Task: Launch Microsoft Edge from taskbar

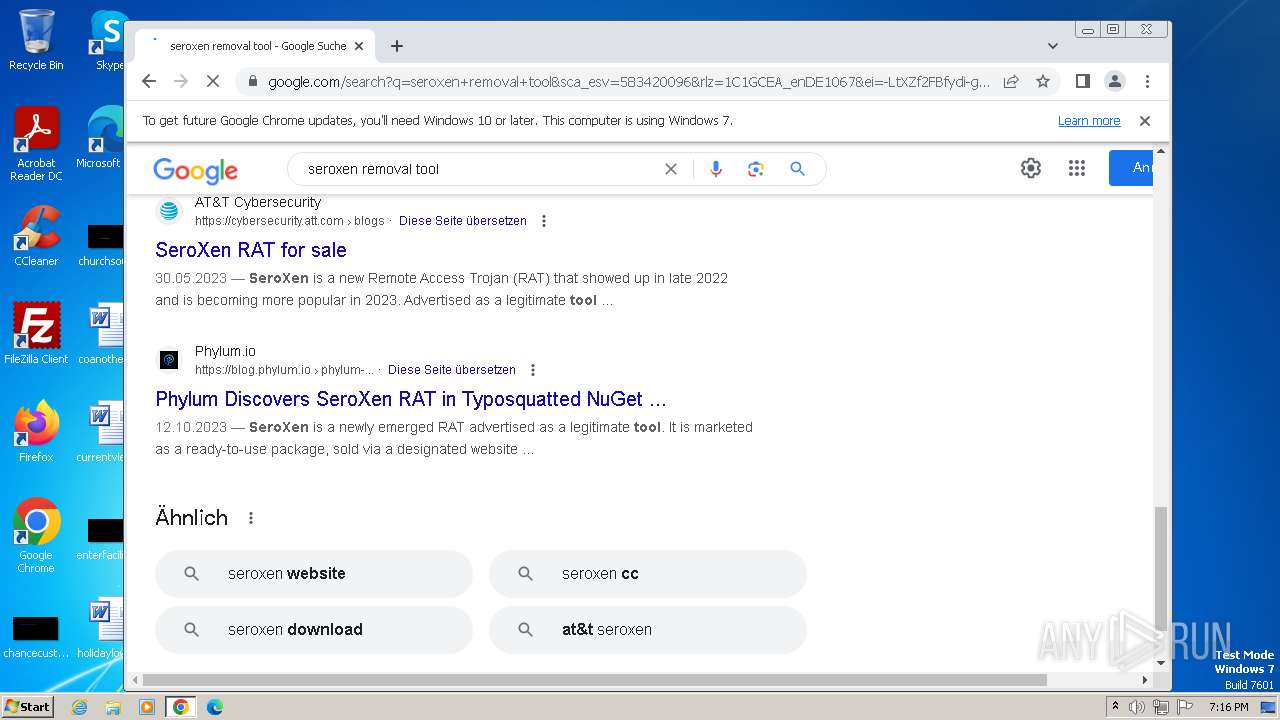Action: pos(214,707)
